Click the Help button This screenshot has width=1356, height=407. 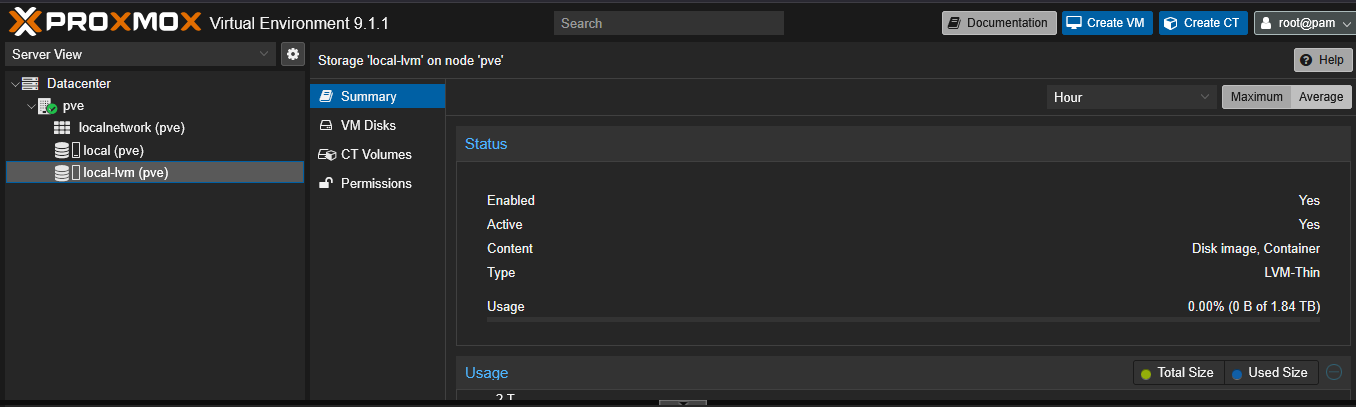tap(1323, 60)
